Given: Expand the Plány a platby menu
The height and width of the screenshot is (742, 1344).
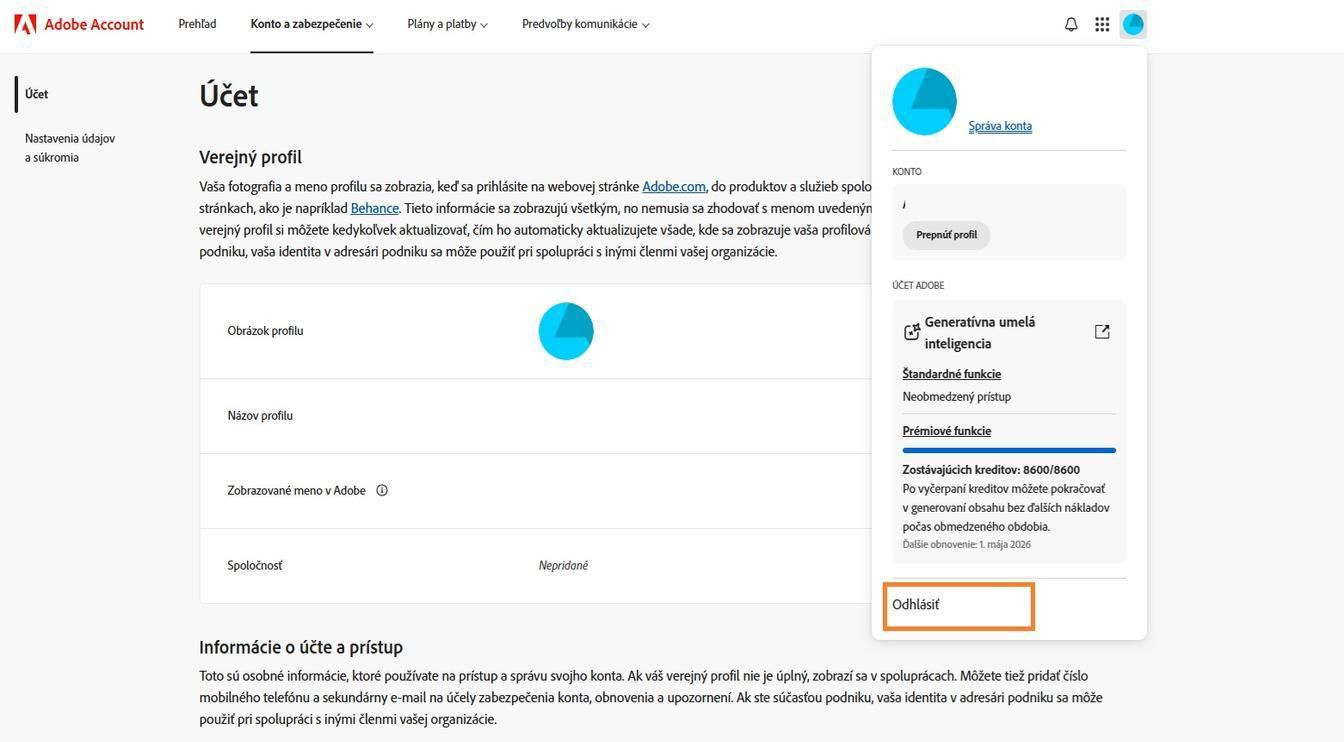Looking at the screenshot, I should [447, 24].
